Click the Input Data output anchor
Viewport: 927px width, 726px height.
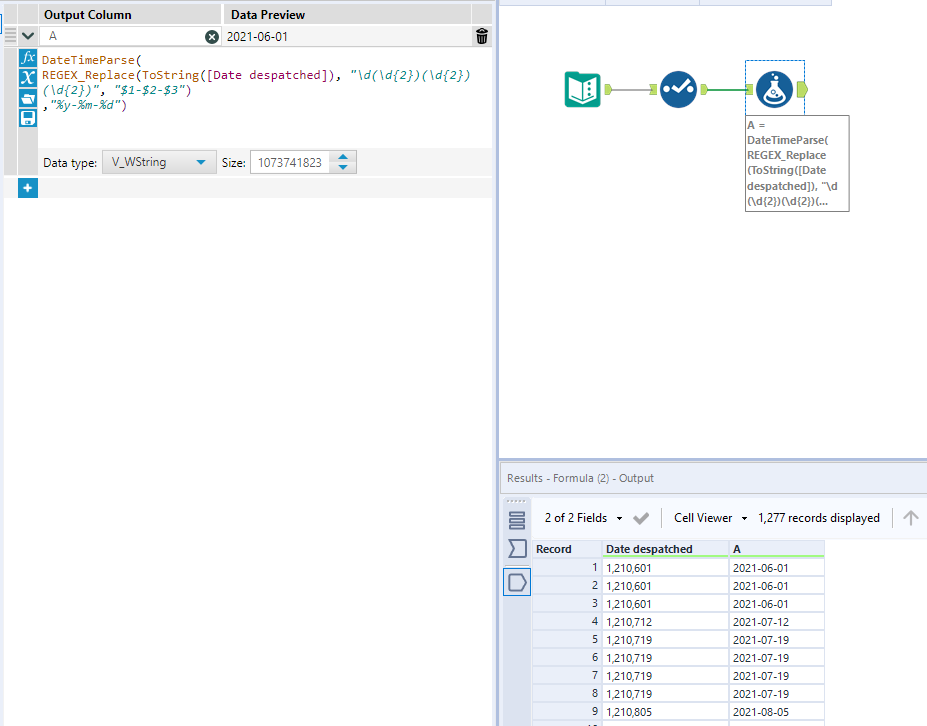click(608, 89)
